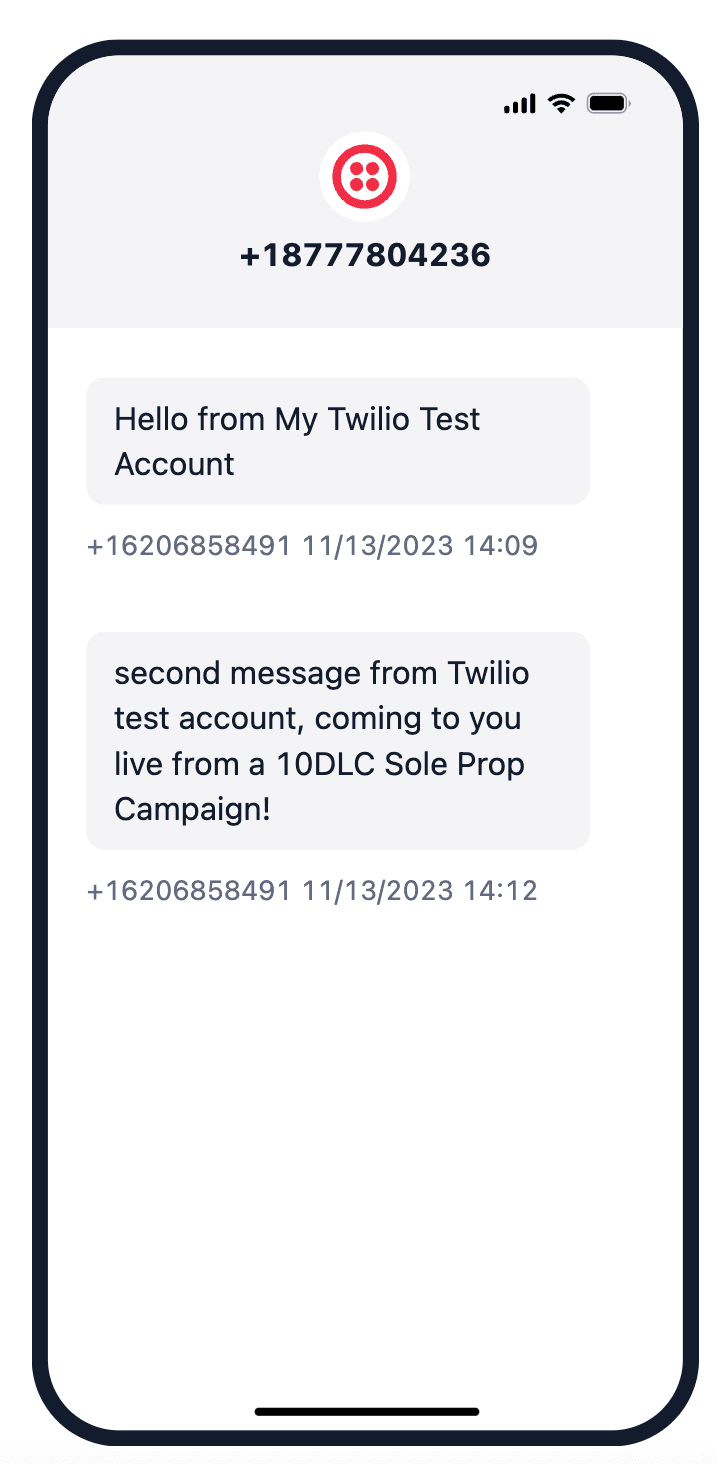Tap the 'Hello from My Twilio Test Account' message
718x1464 pixels.
click(337, 440)
